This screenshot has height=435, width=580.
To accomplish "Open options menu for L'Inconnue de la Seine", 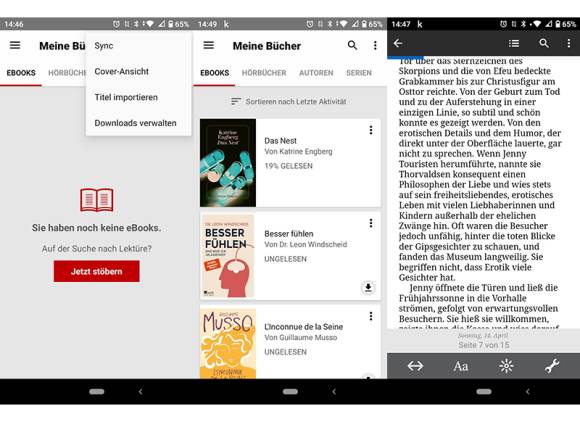I will click(x=371, y=316).
